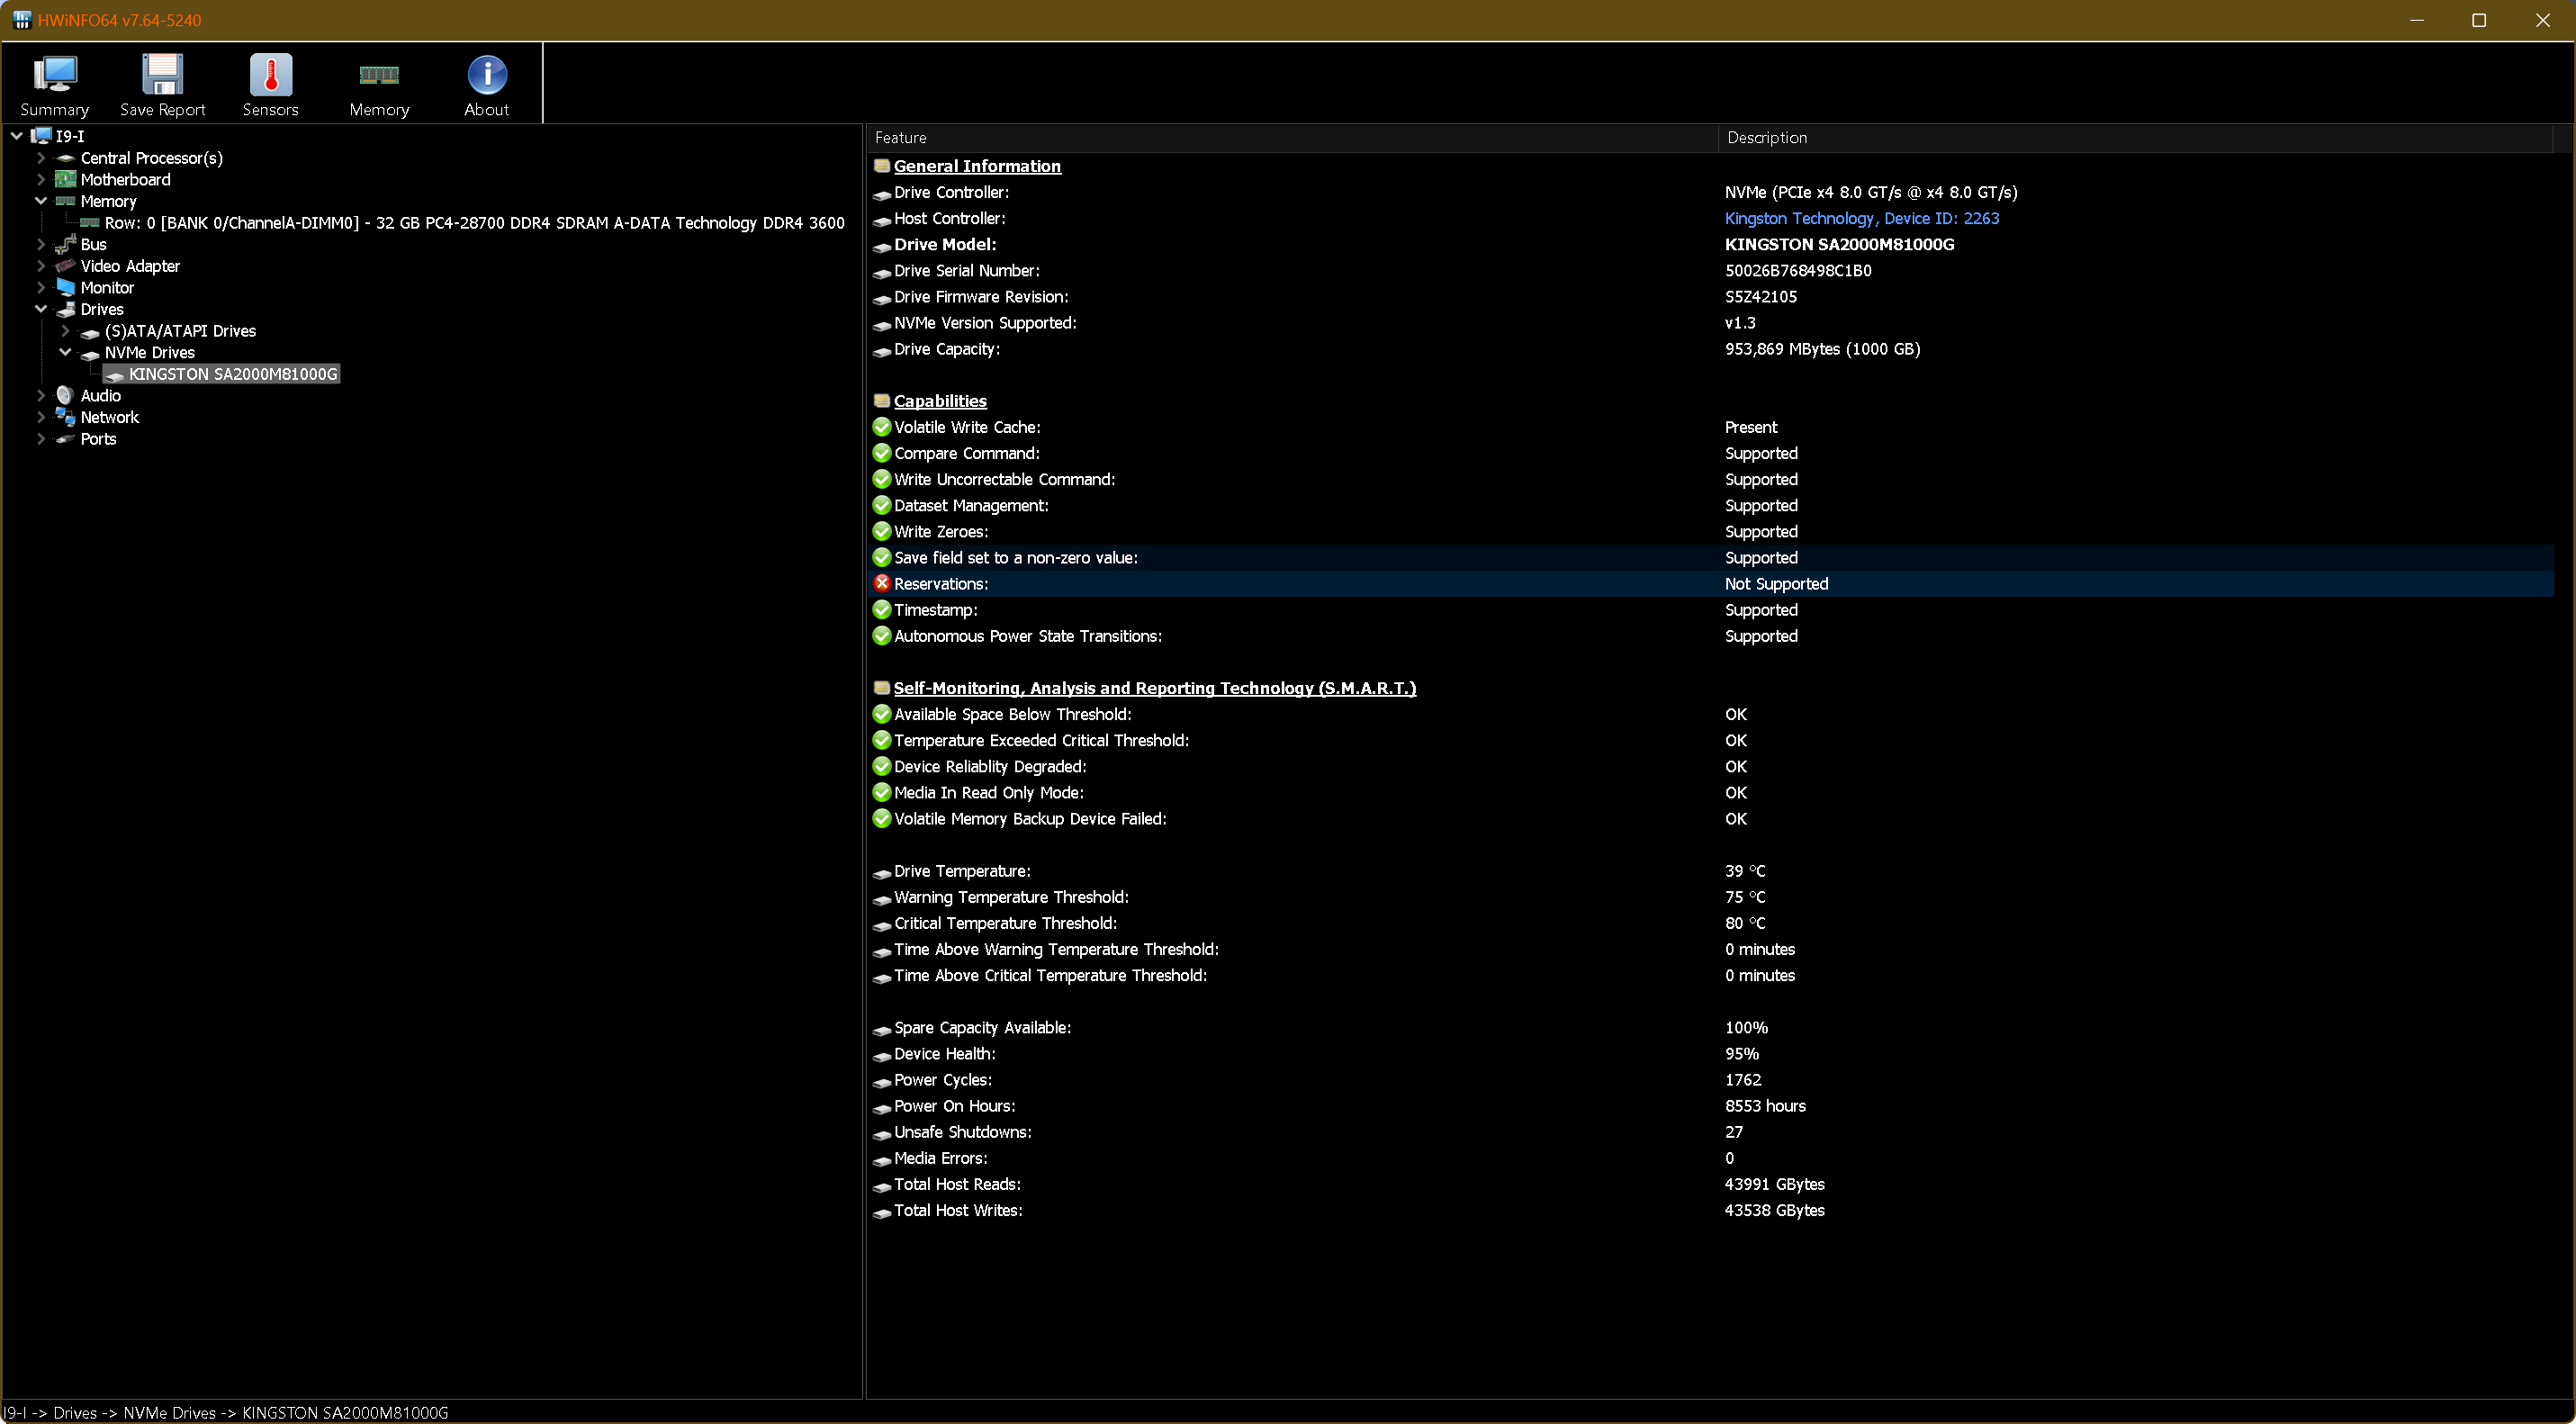Image resolution: width=2576 pixels, height=1424 pixels.
Task: Click the I9-I computer icon
Action: pyautogui.click(x=41, y=136)
